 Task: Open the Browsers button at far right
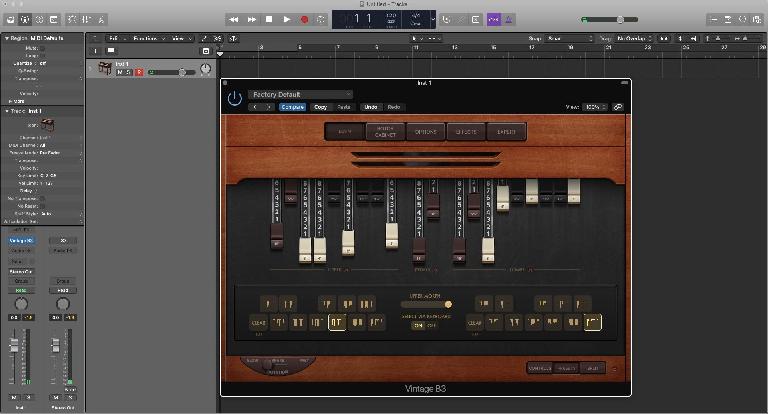click(x=757, y=20)
